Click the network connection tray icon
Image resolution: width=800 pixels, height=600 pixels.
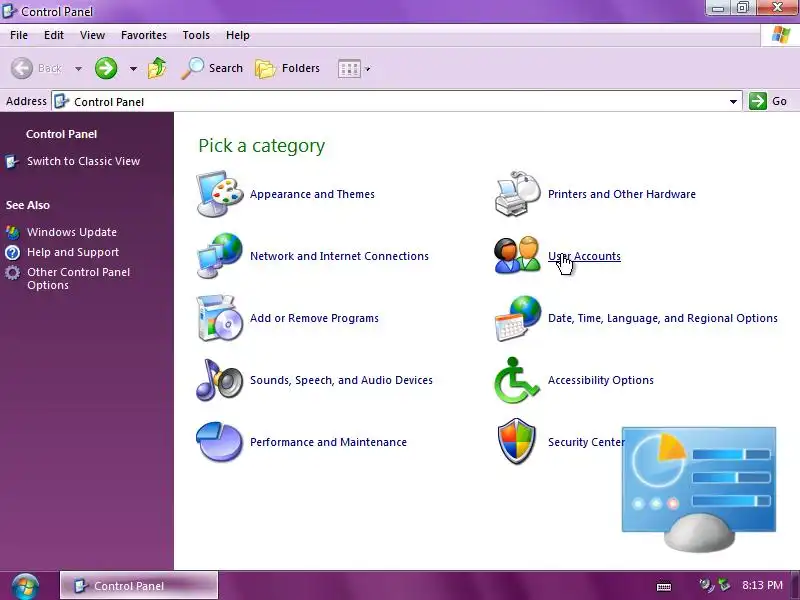(723, 585)
